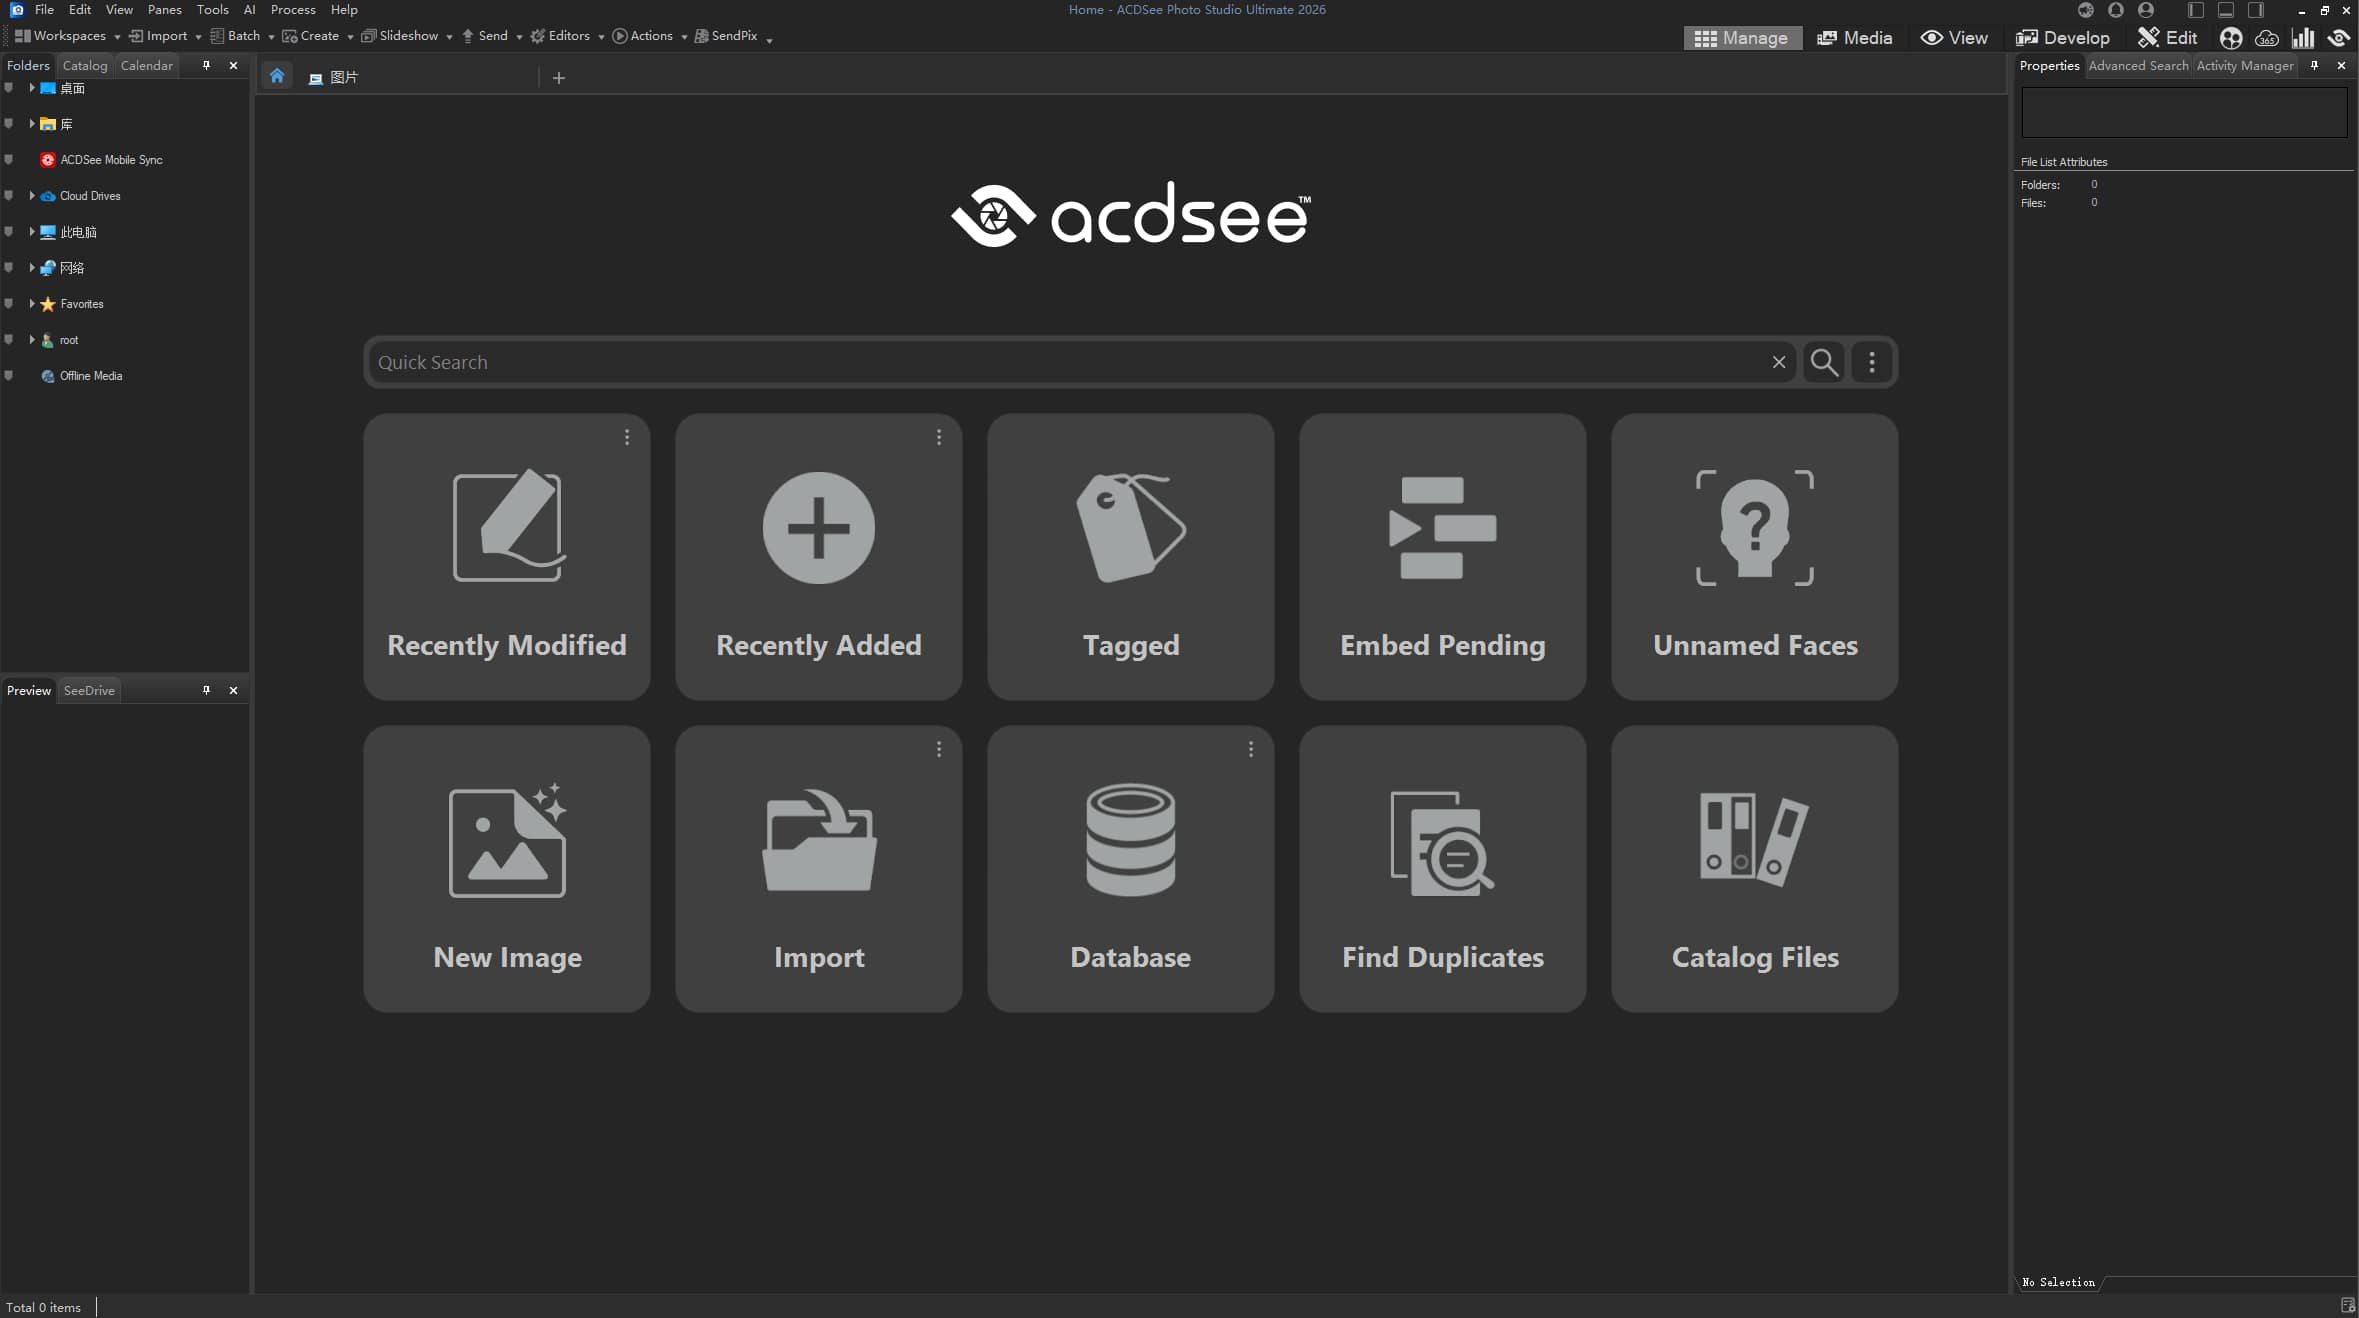Click the Actions toolbar button
This screenshot has width=2359, height=1318.
(642, 36)
